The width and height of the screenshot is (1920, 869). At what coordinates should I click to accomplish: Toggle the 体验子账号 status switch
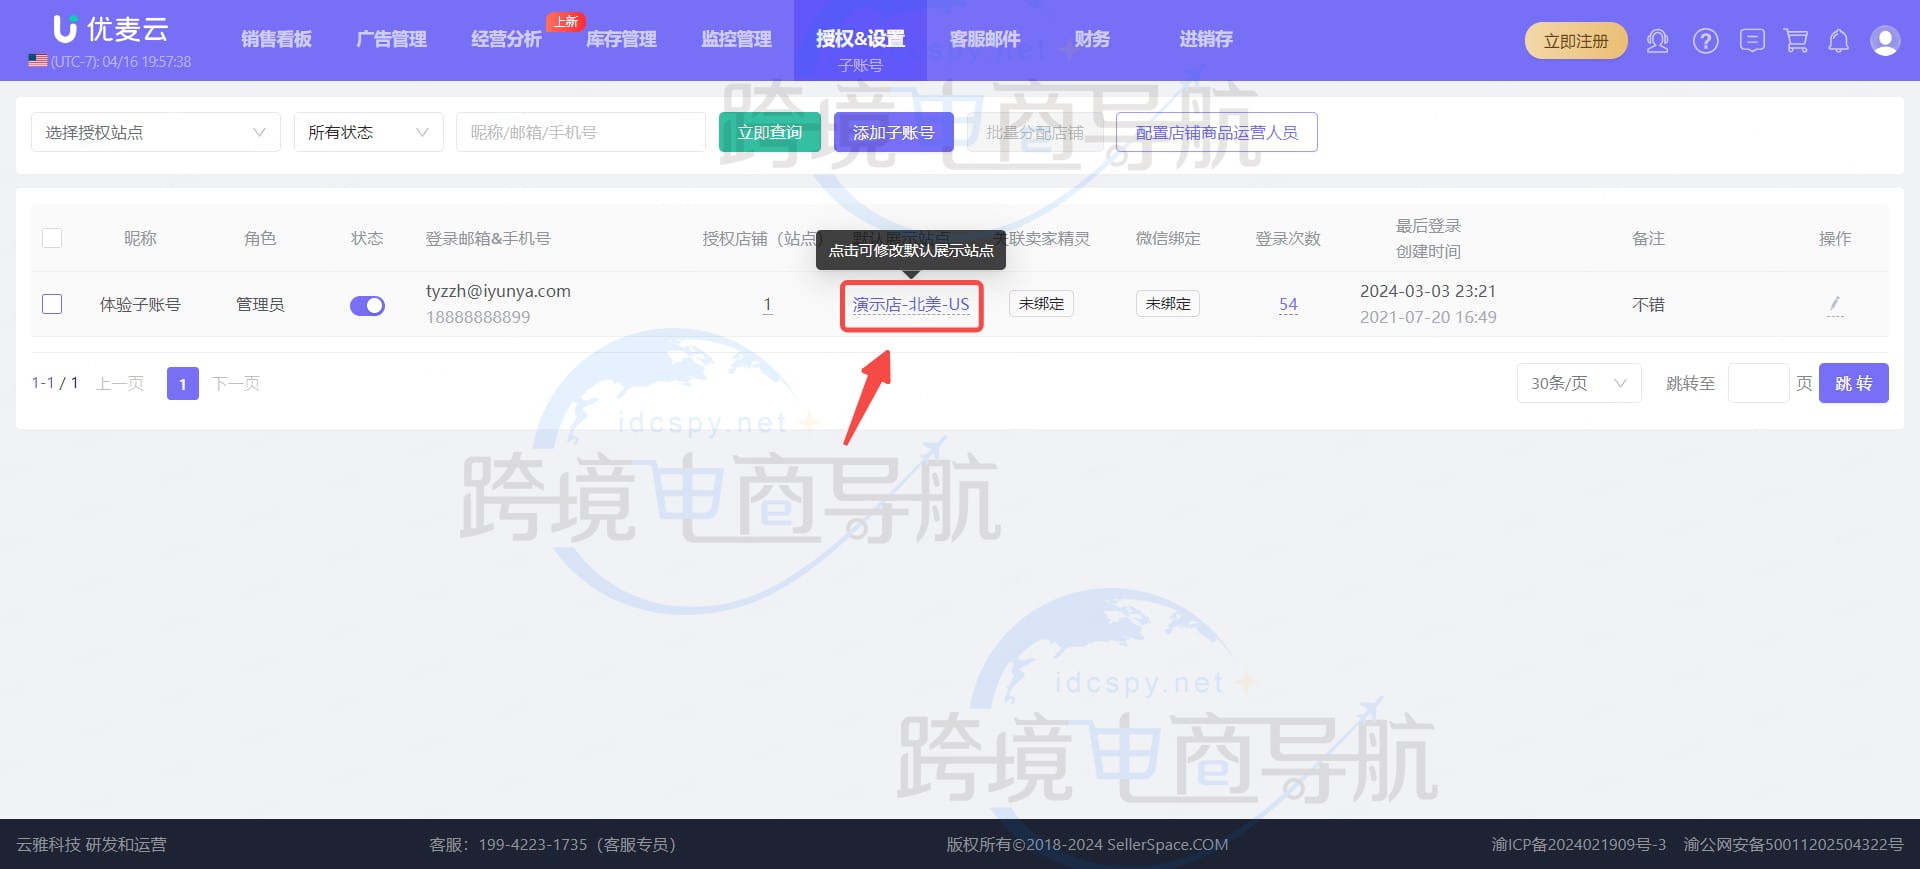367,305
